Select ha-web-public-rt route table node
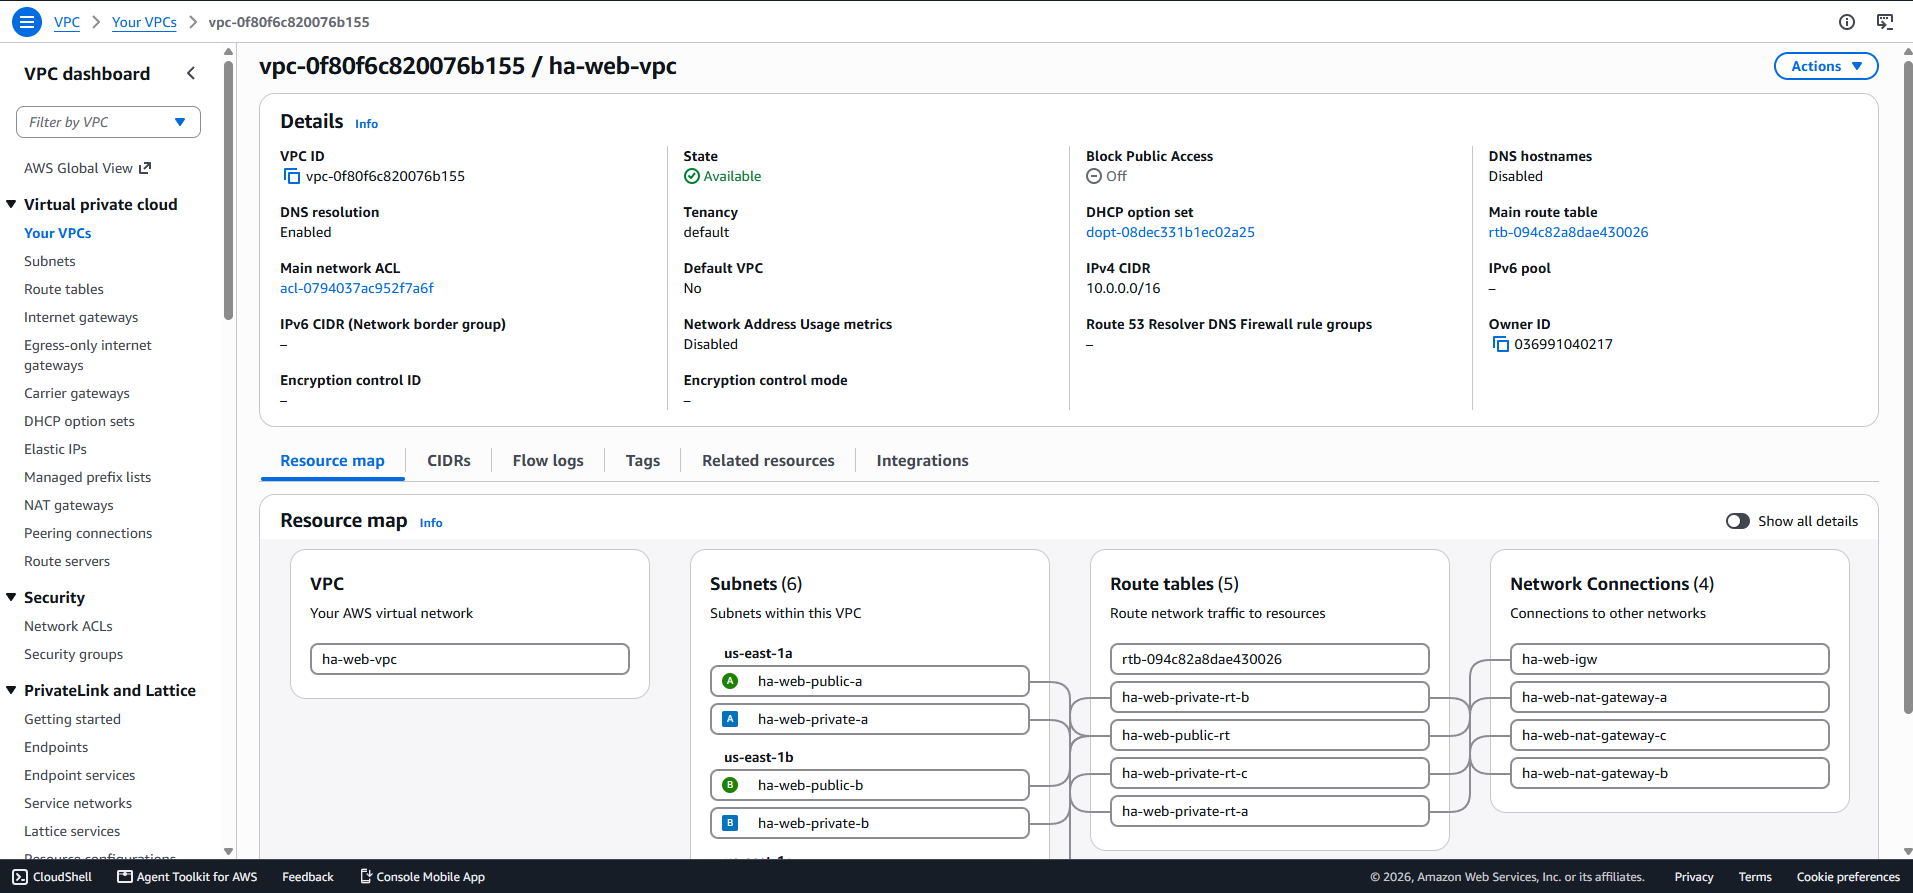Viewport: 1913px width, 893px height. pos(1270,735)
